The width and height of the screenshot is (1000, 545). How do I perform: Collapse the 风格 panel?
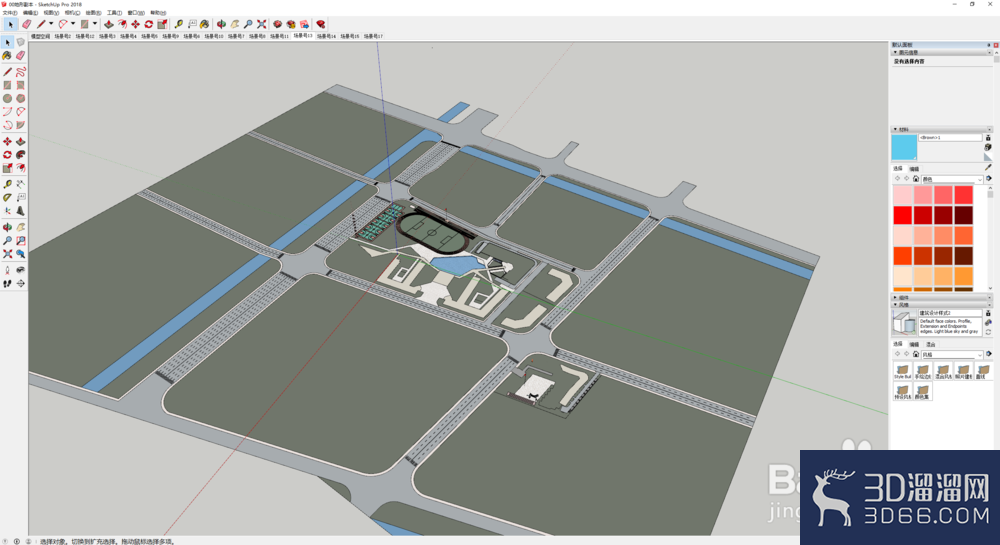click(x=895, y=304)
